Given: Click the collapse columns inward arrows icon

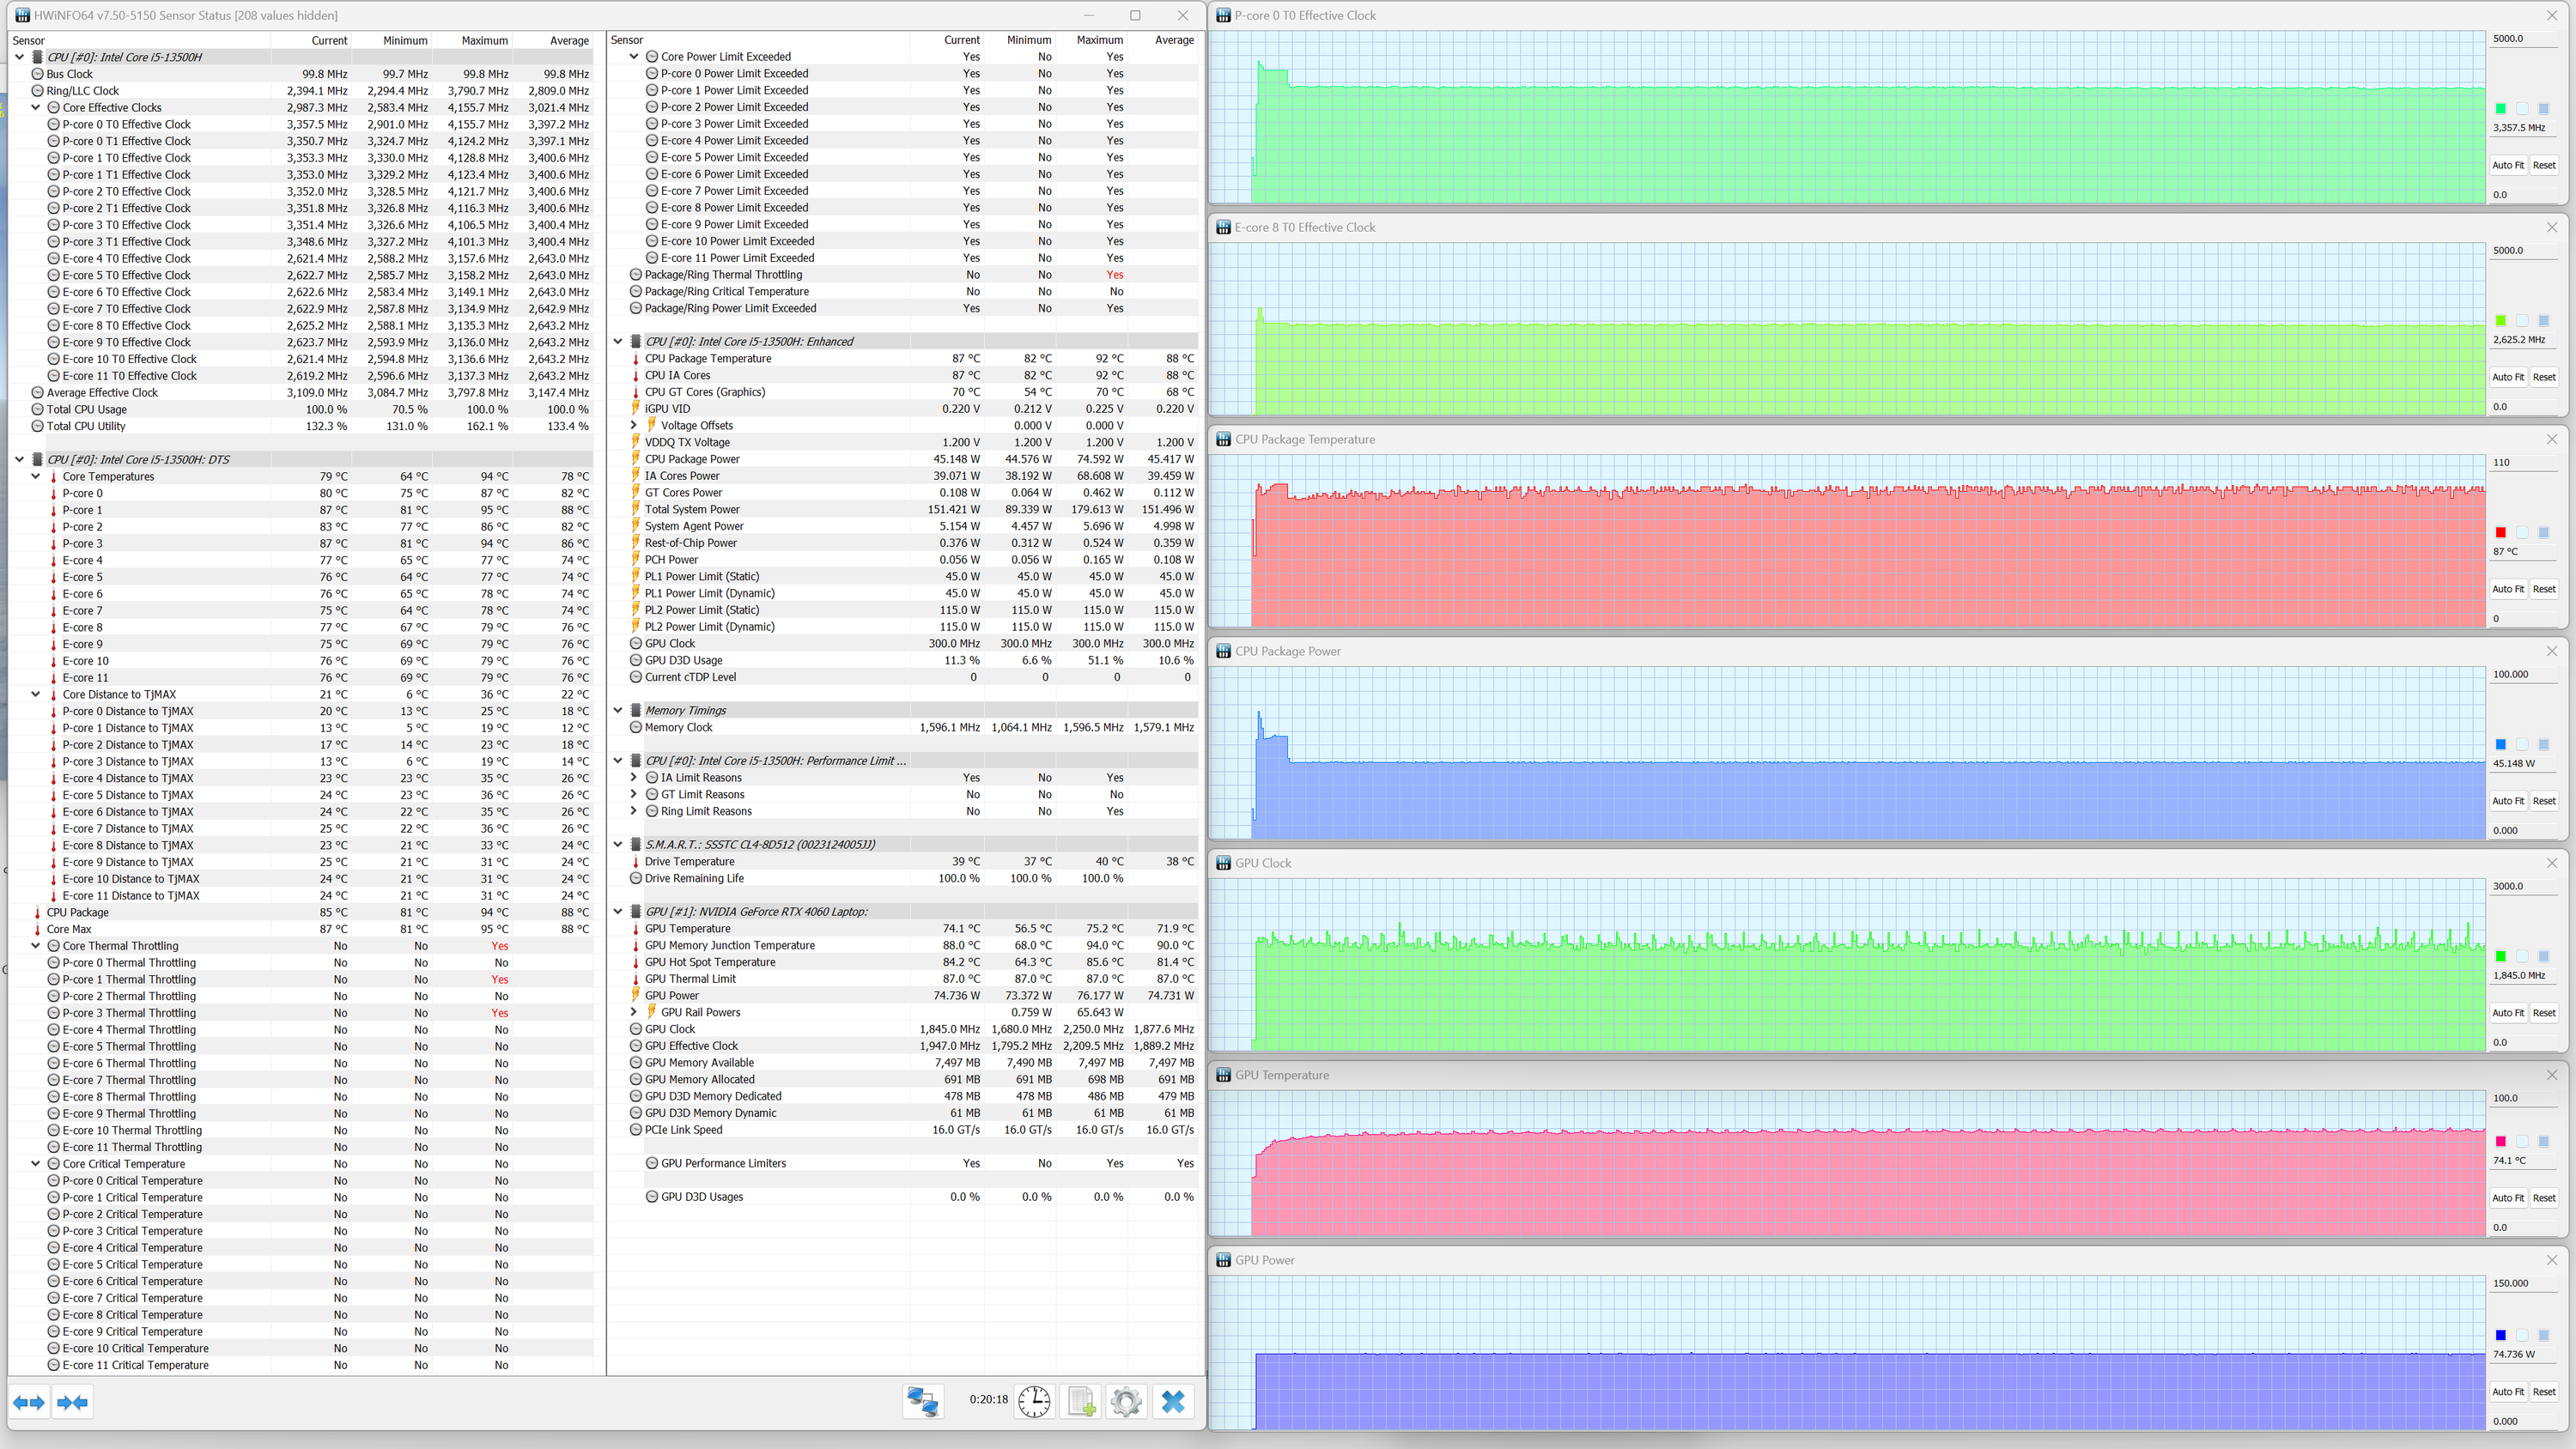Looking at the screenshot, I should click(x=73, y=1402).
